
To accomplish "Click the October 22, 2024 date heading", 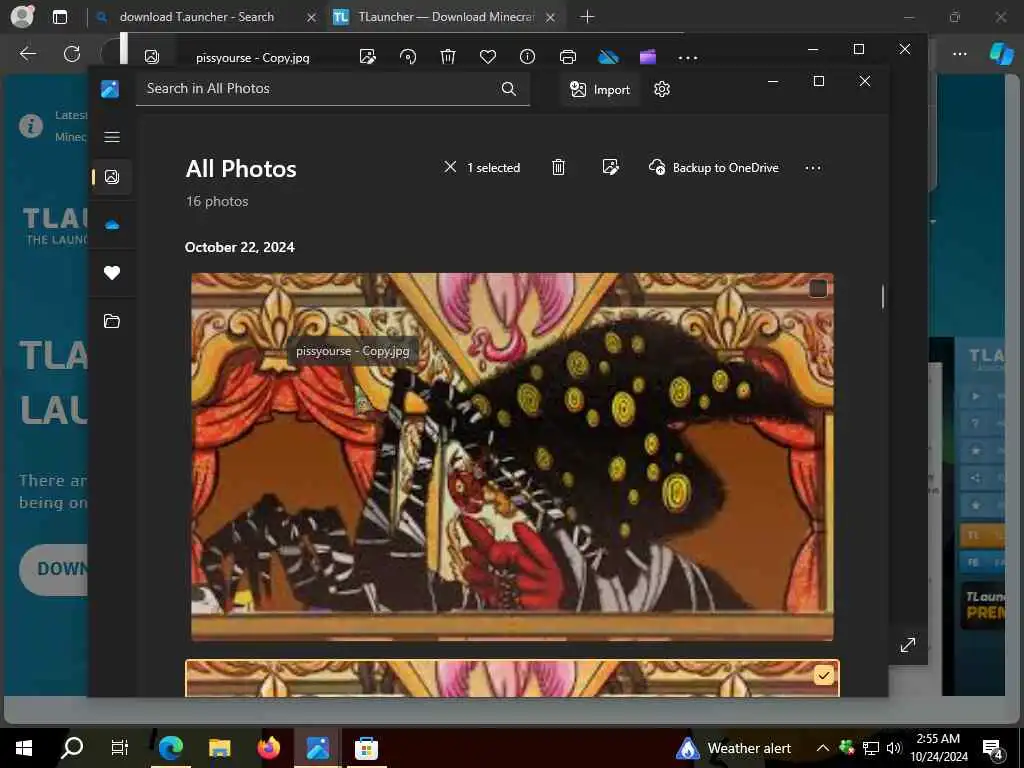I will click(240, 247).
